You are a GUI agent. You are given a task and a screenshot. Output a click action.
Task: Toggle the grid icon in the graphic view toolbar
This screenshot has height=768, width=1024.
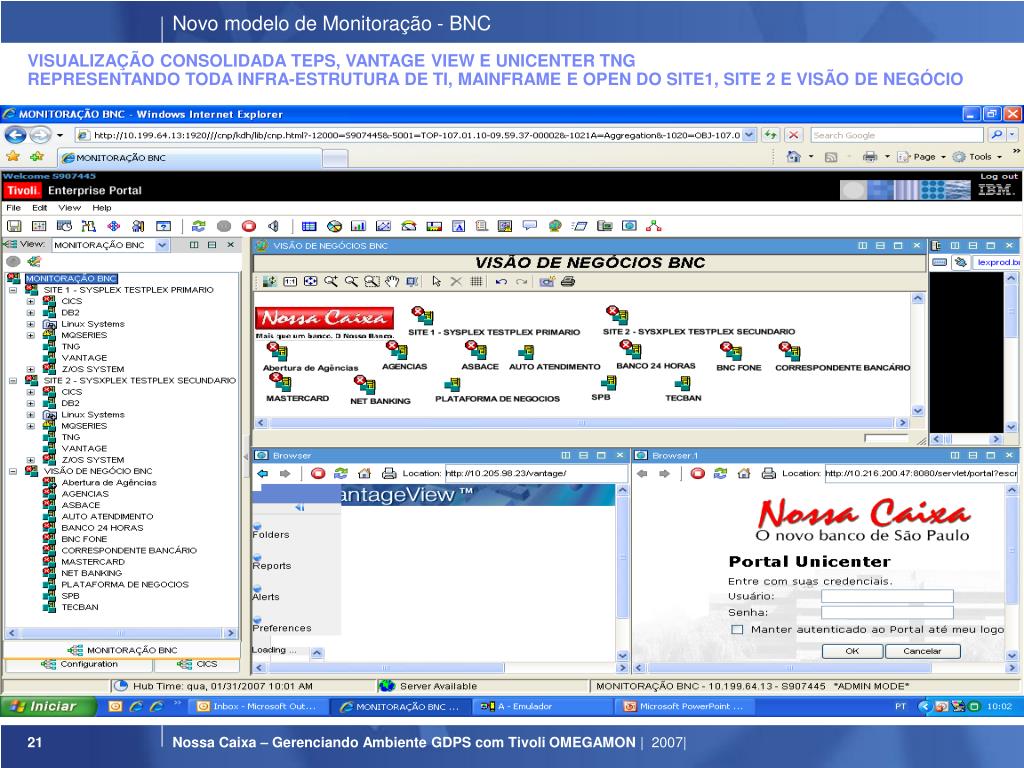[477, 281]
